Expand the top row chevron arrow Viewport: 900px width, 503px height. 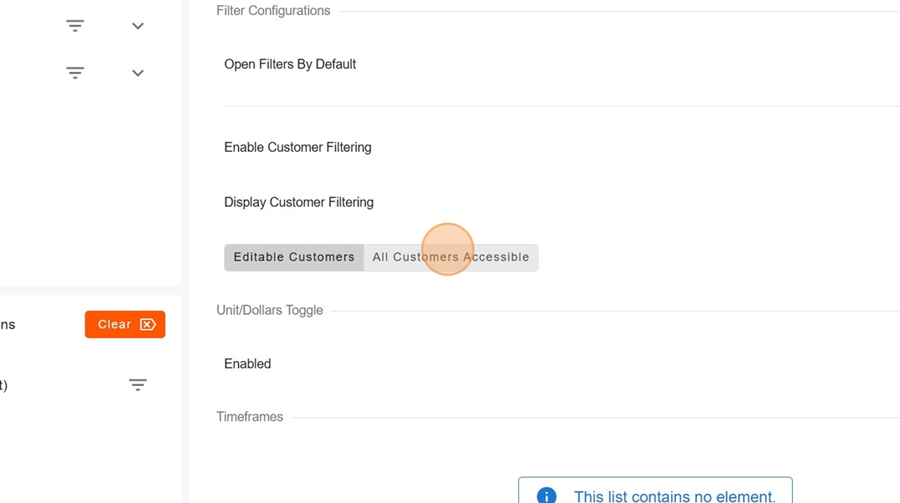[138, 26]
